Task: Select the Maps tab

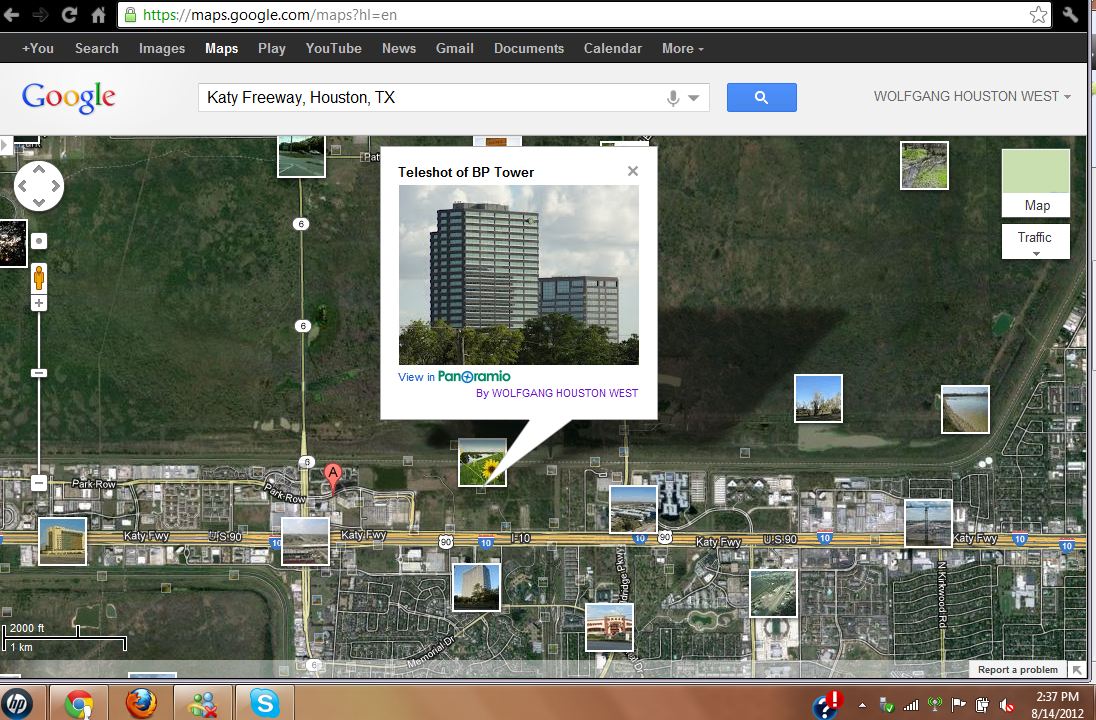Action: point(222,48)
